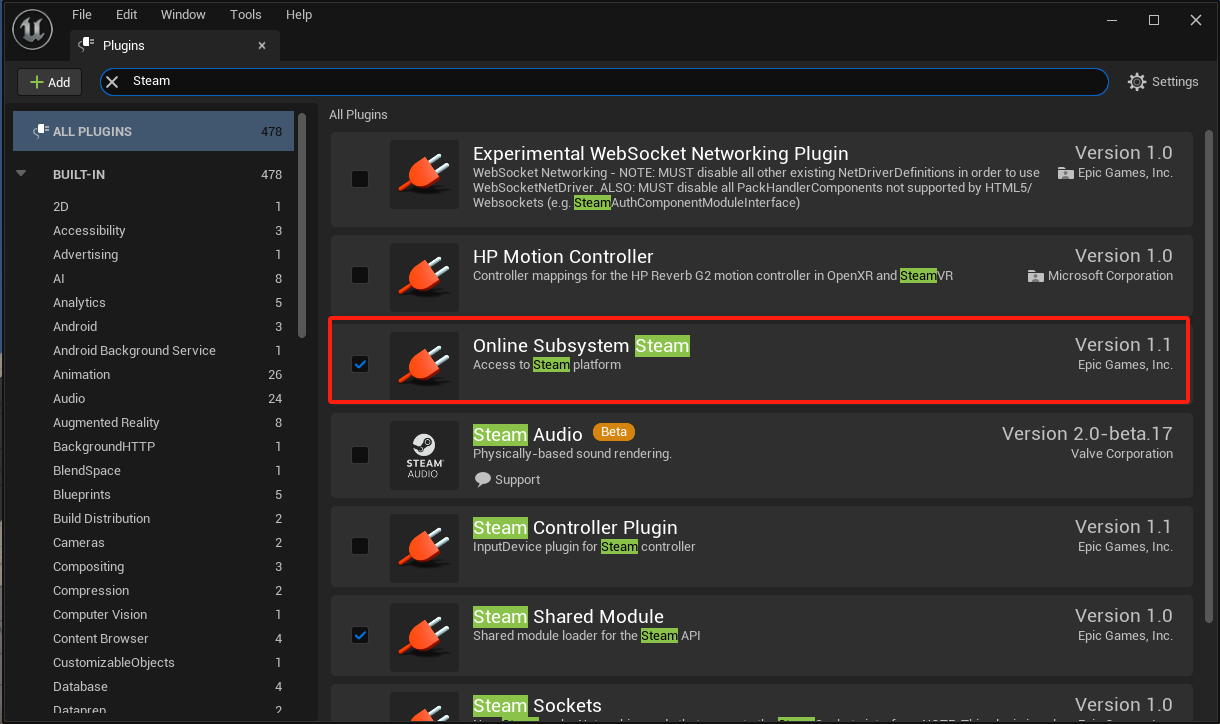Open the Window menu
This screenshot has width=1220, height=724.
[183, 15]
